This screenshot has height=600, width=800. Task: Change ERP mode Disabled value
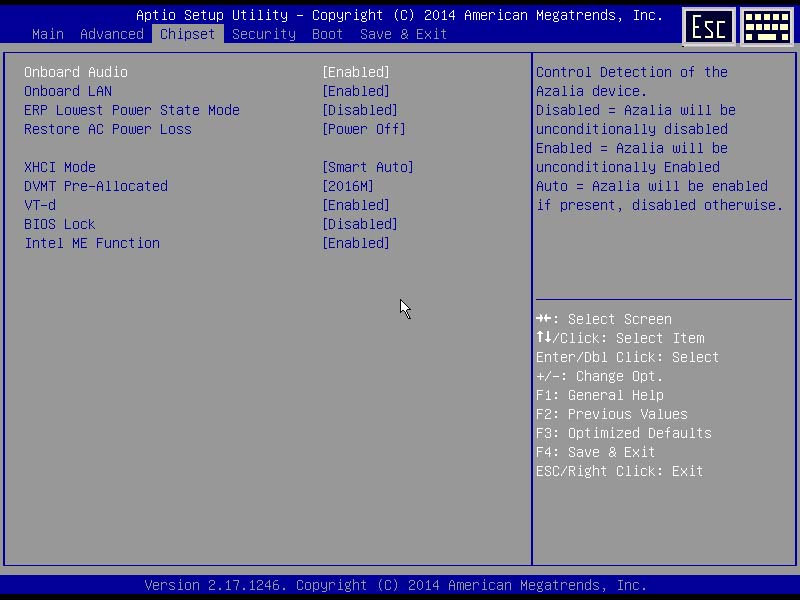pyautogui.click(x=360, y=110)
